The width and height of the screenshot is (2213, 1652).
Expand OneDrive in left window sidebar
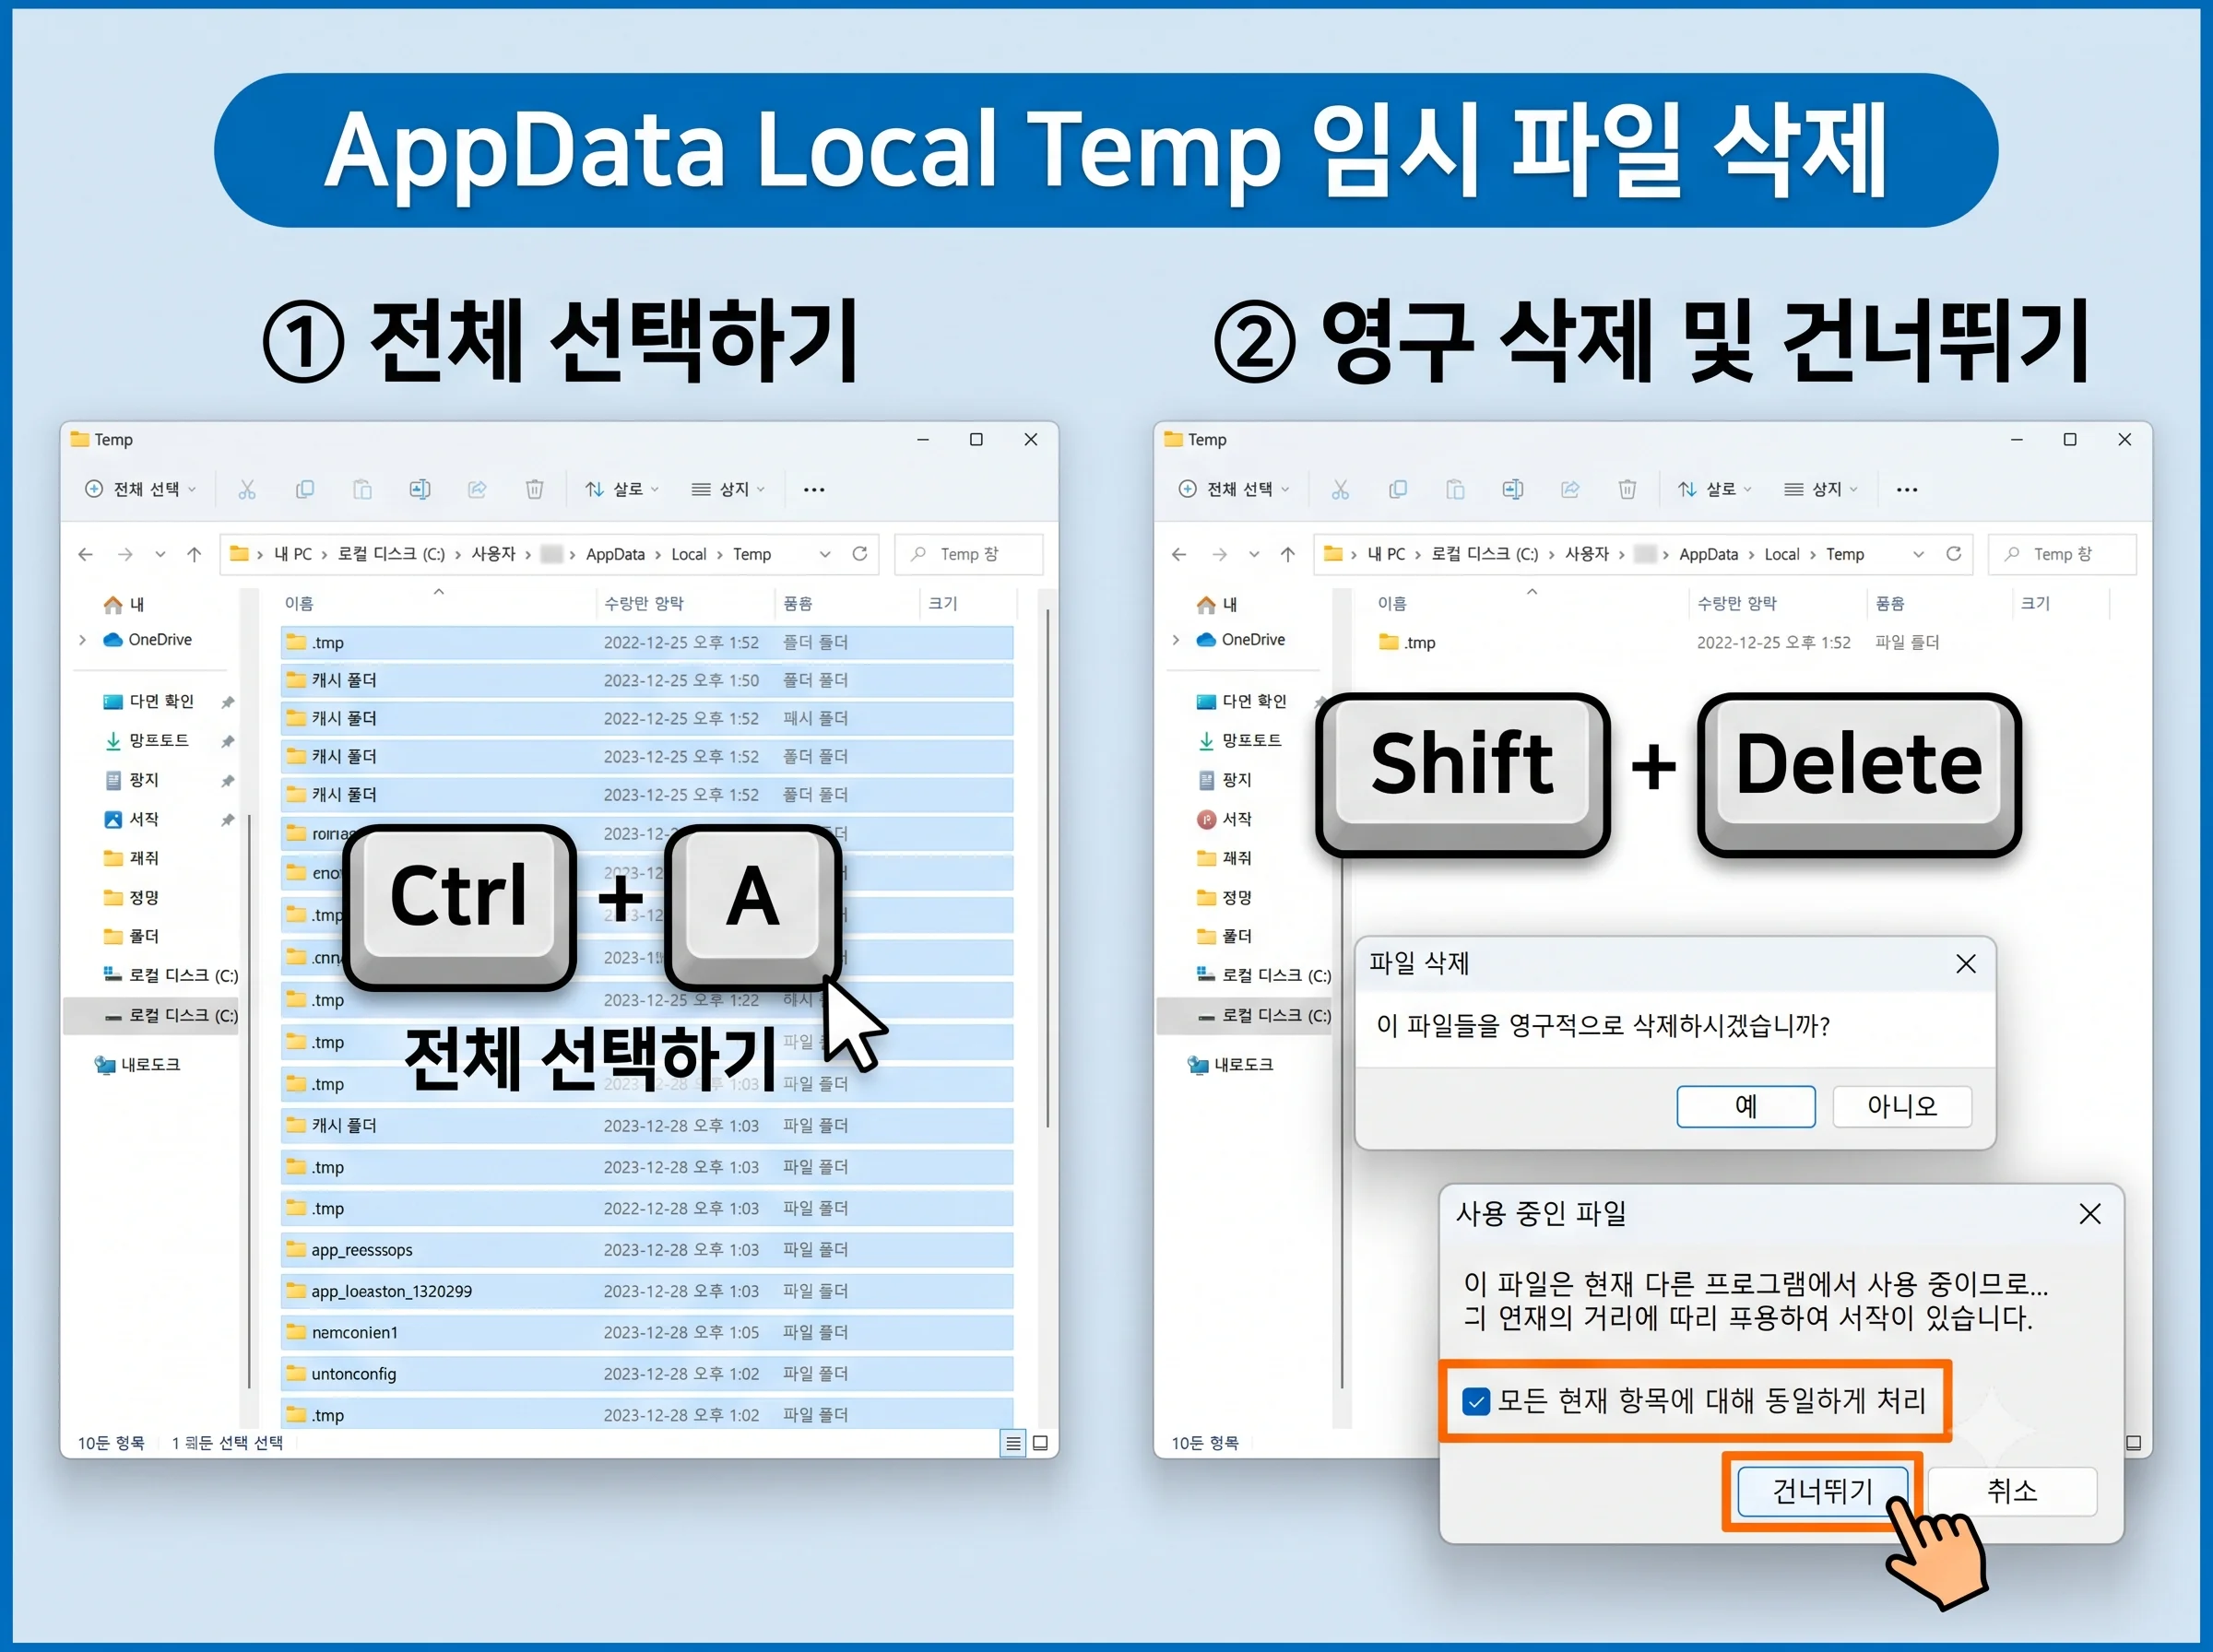point(83,640)
